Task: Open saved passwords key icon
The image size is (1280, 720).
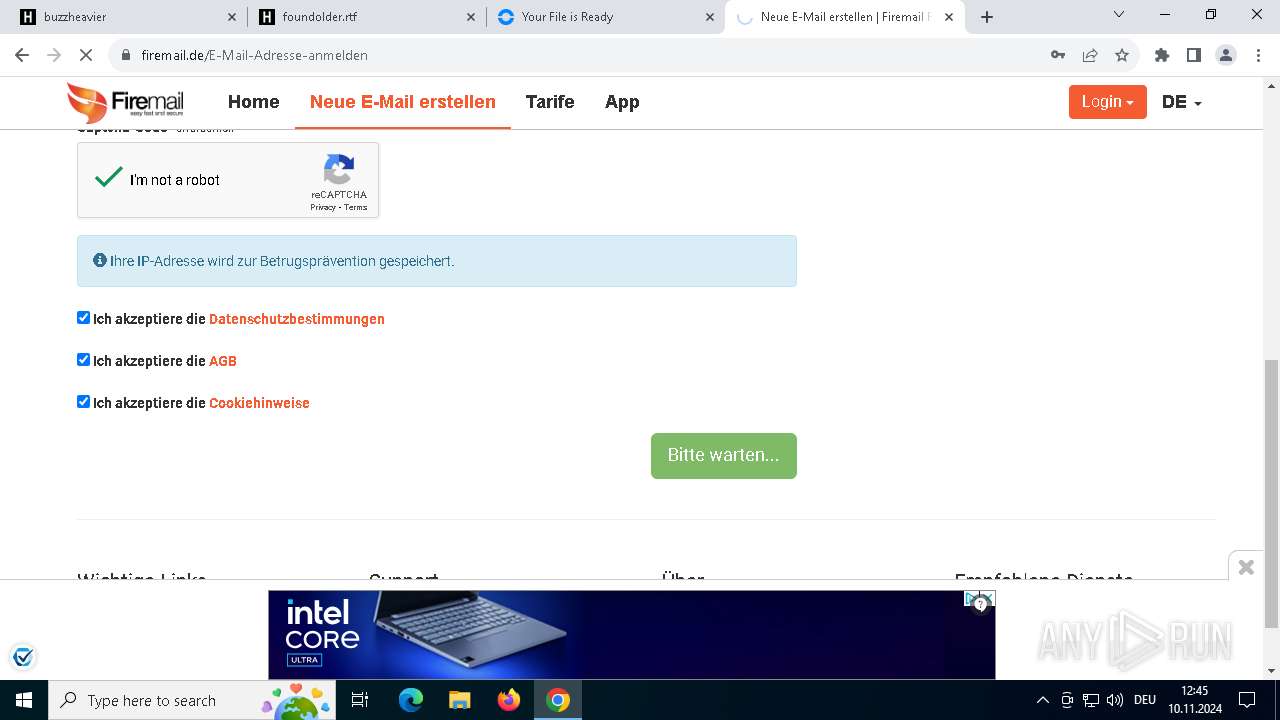Action: pyautogui.click(x=1058, y=55)
